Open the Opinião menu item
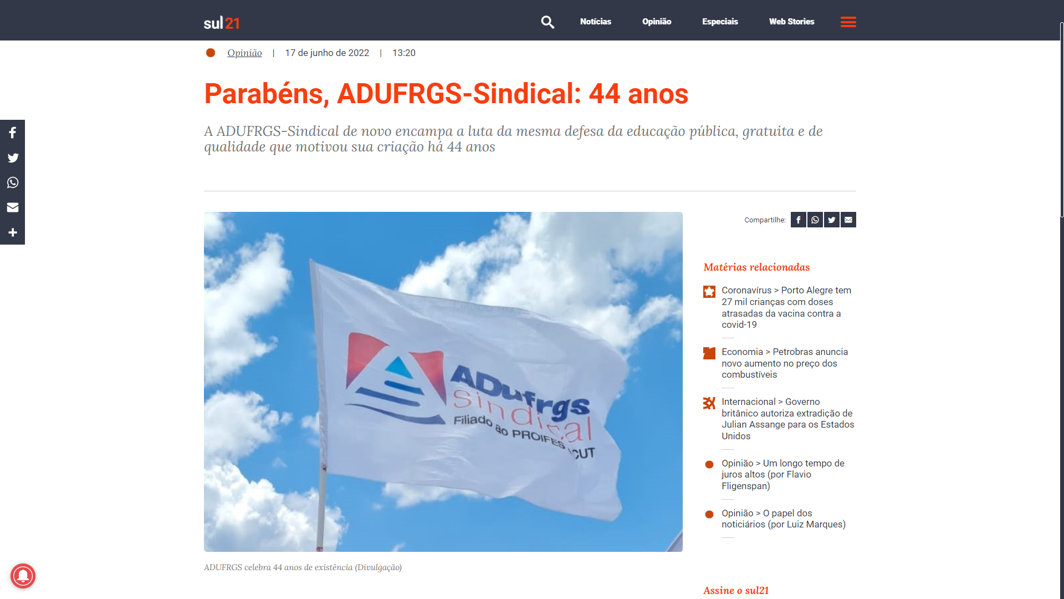This screenshot has width=1064, height=599. pos(656,22)
